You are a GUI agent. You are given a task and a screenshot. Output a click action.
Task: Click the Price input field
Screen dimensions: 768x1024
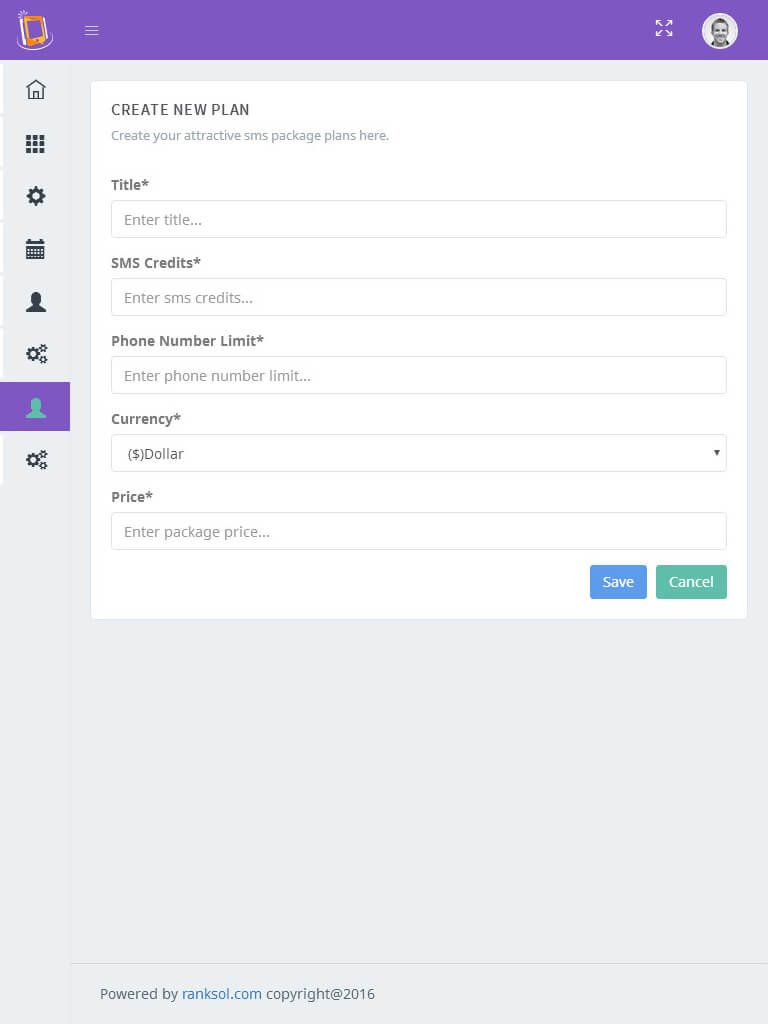pos(418,531)
